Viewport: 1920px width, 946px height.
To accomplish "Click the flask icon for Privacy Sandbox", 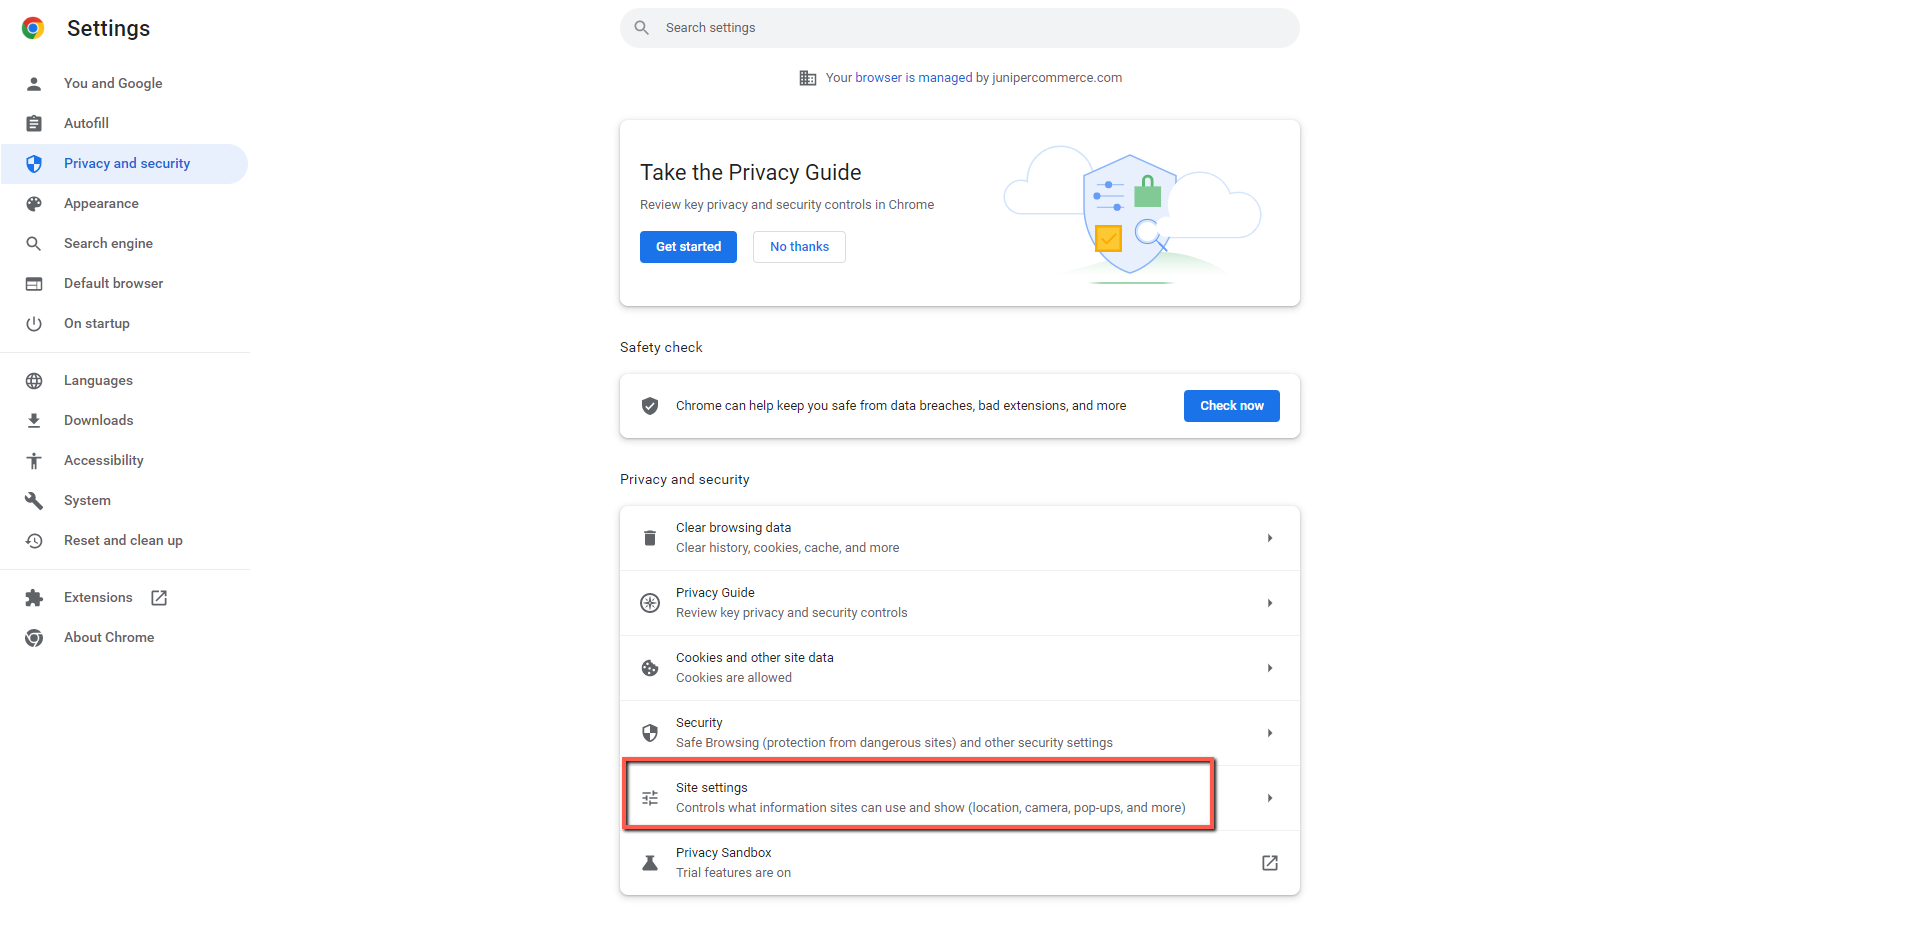I will [650, 863].
